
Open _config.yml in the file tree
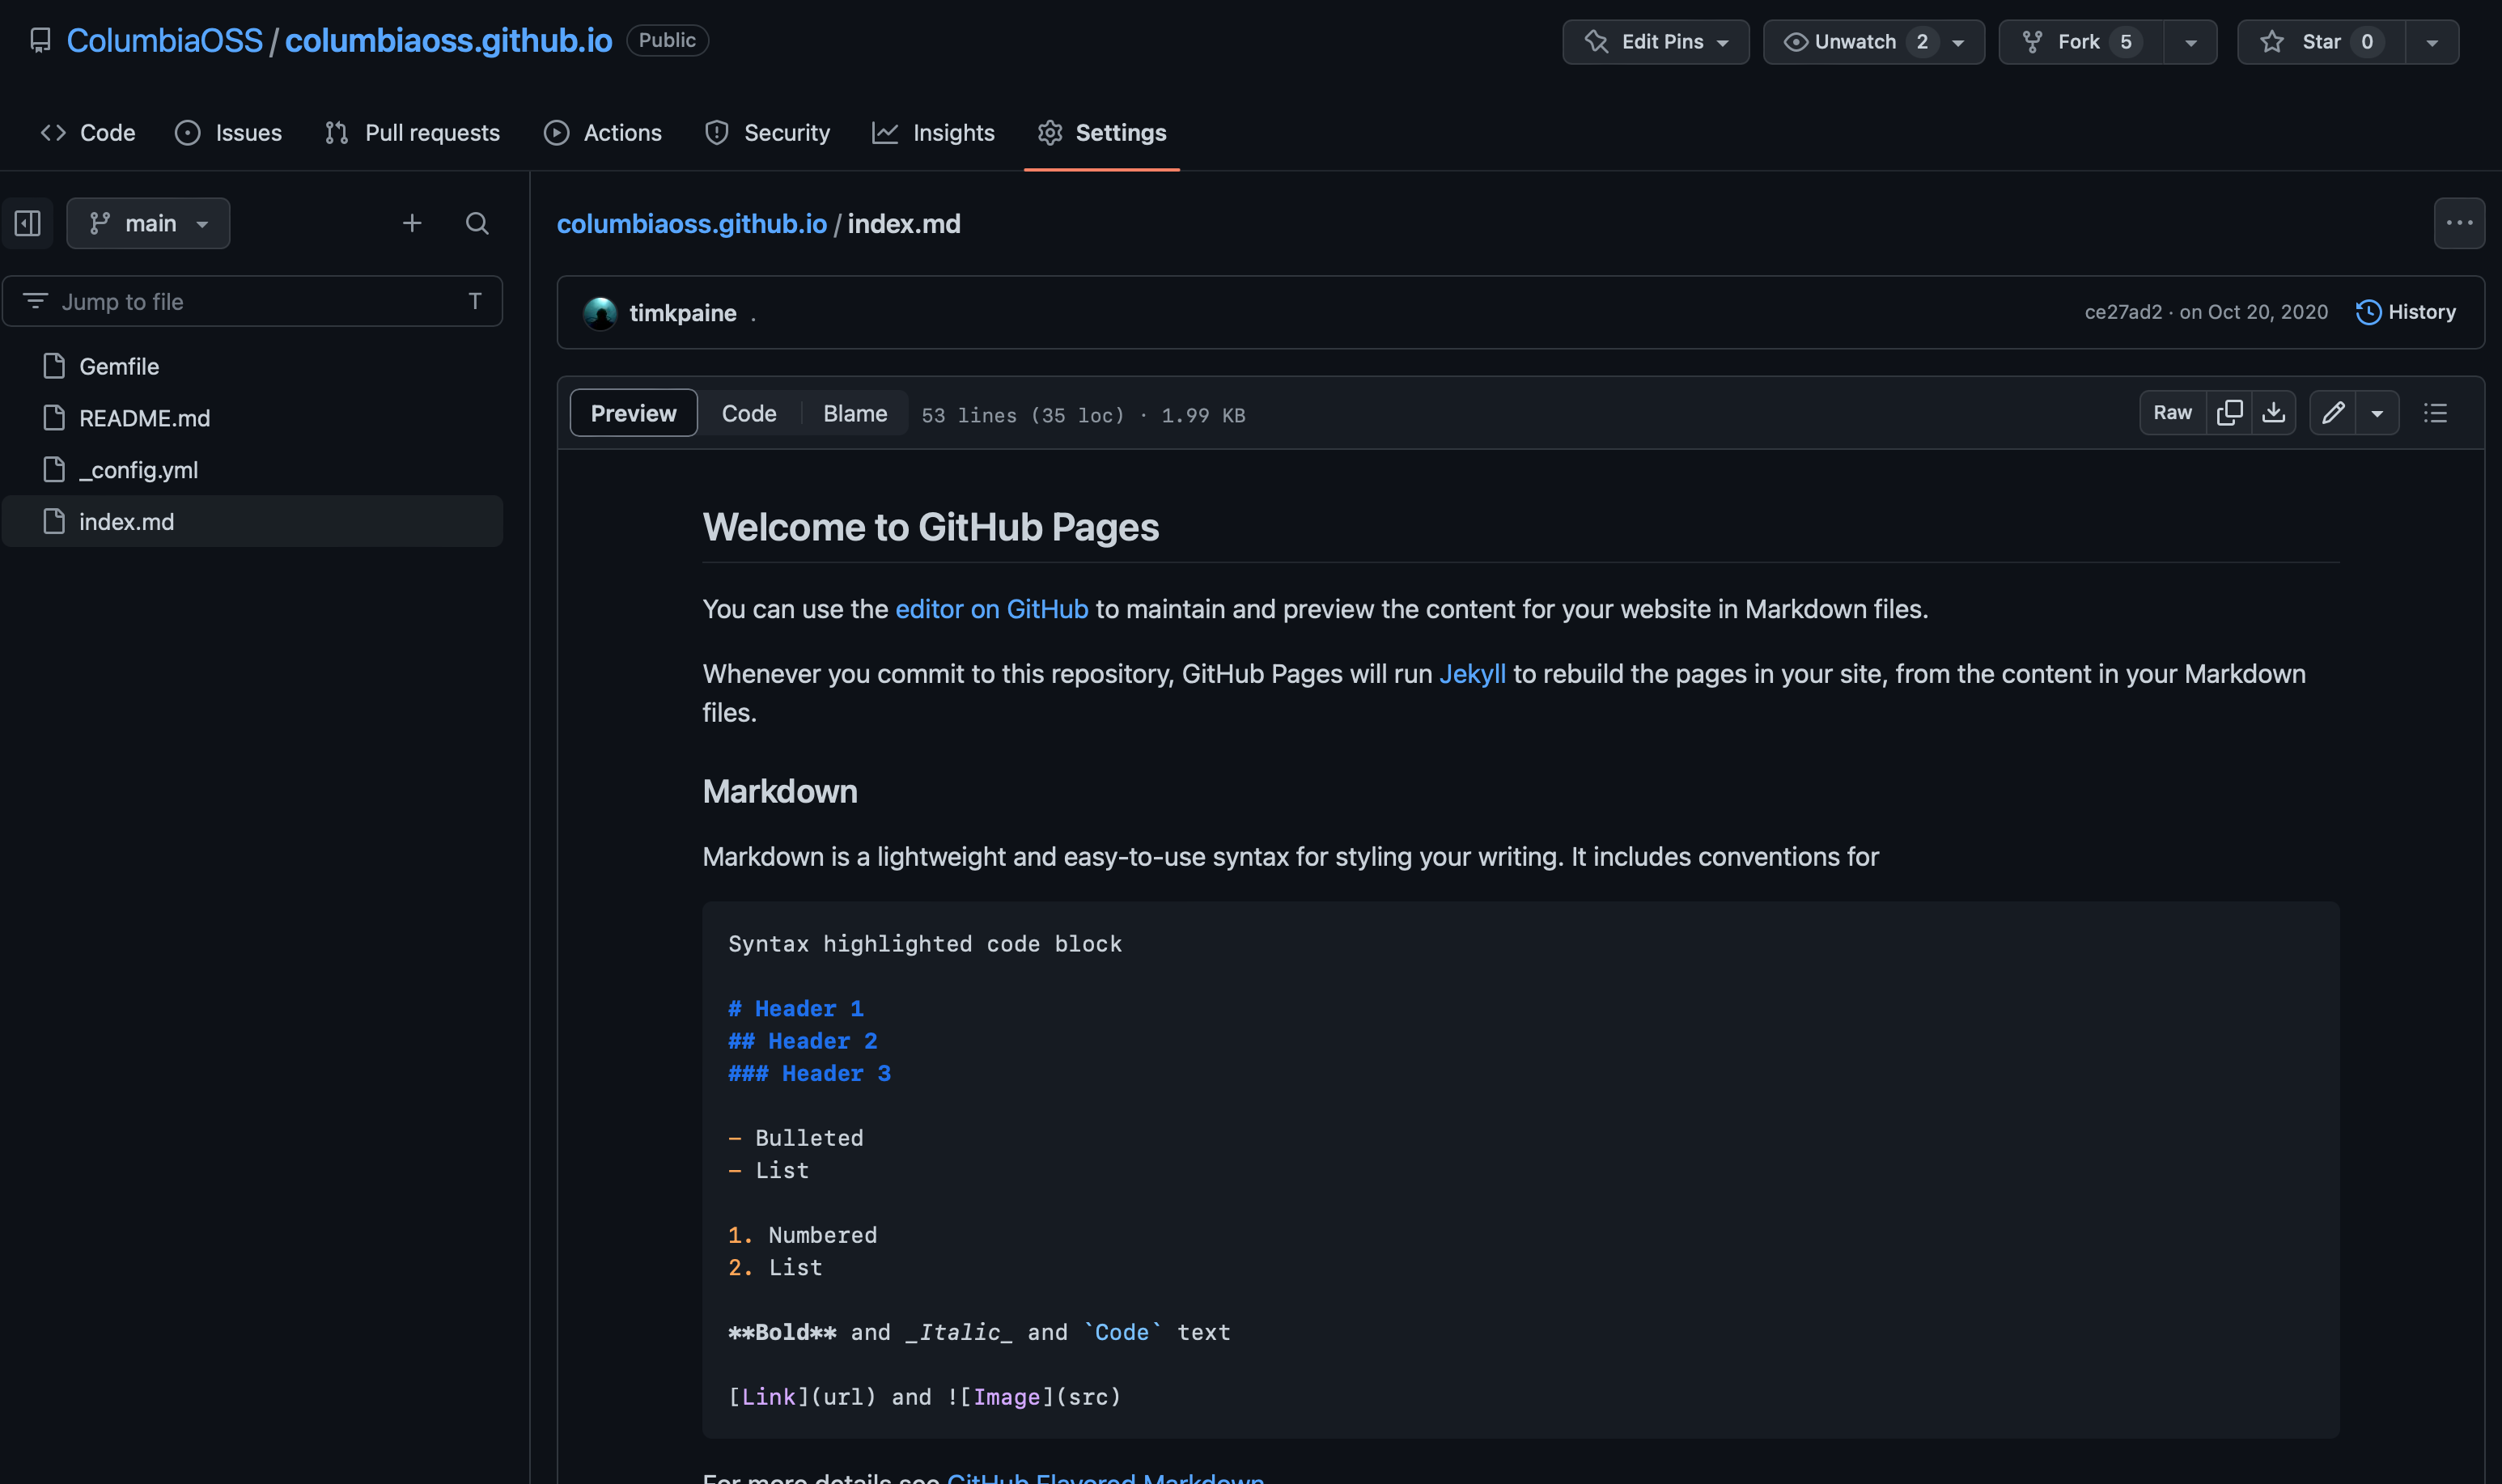coord(252,470)
